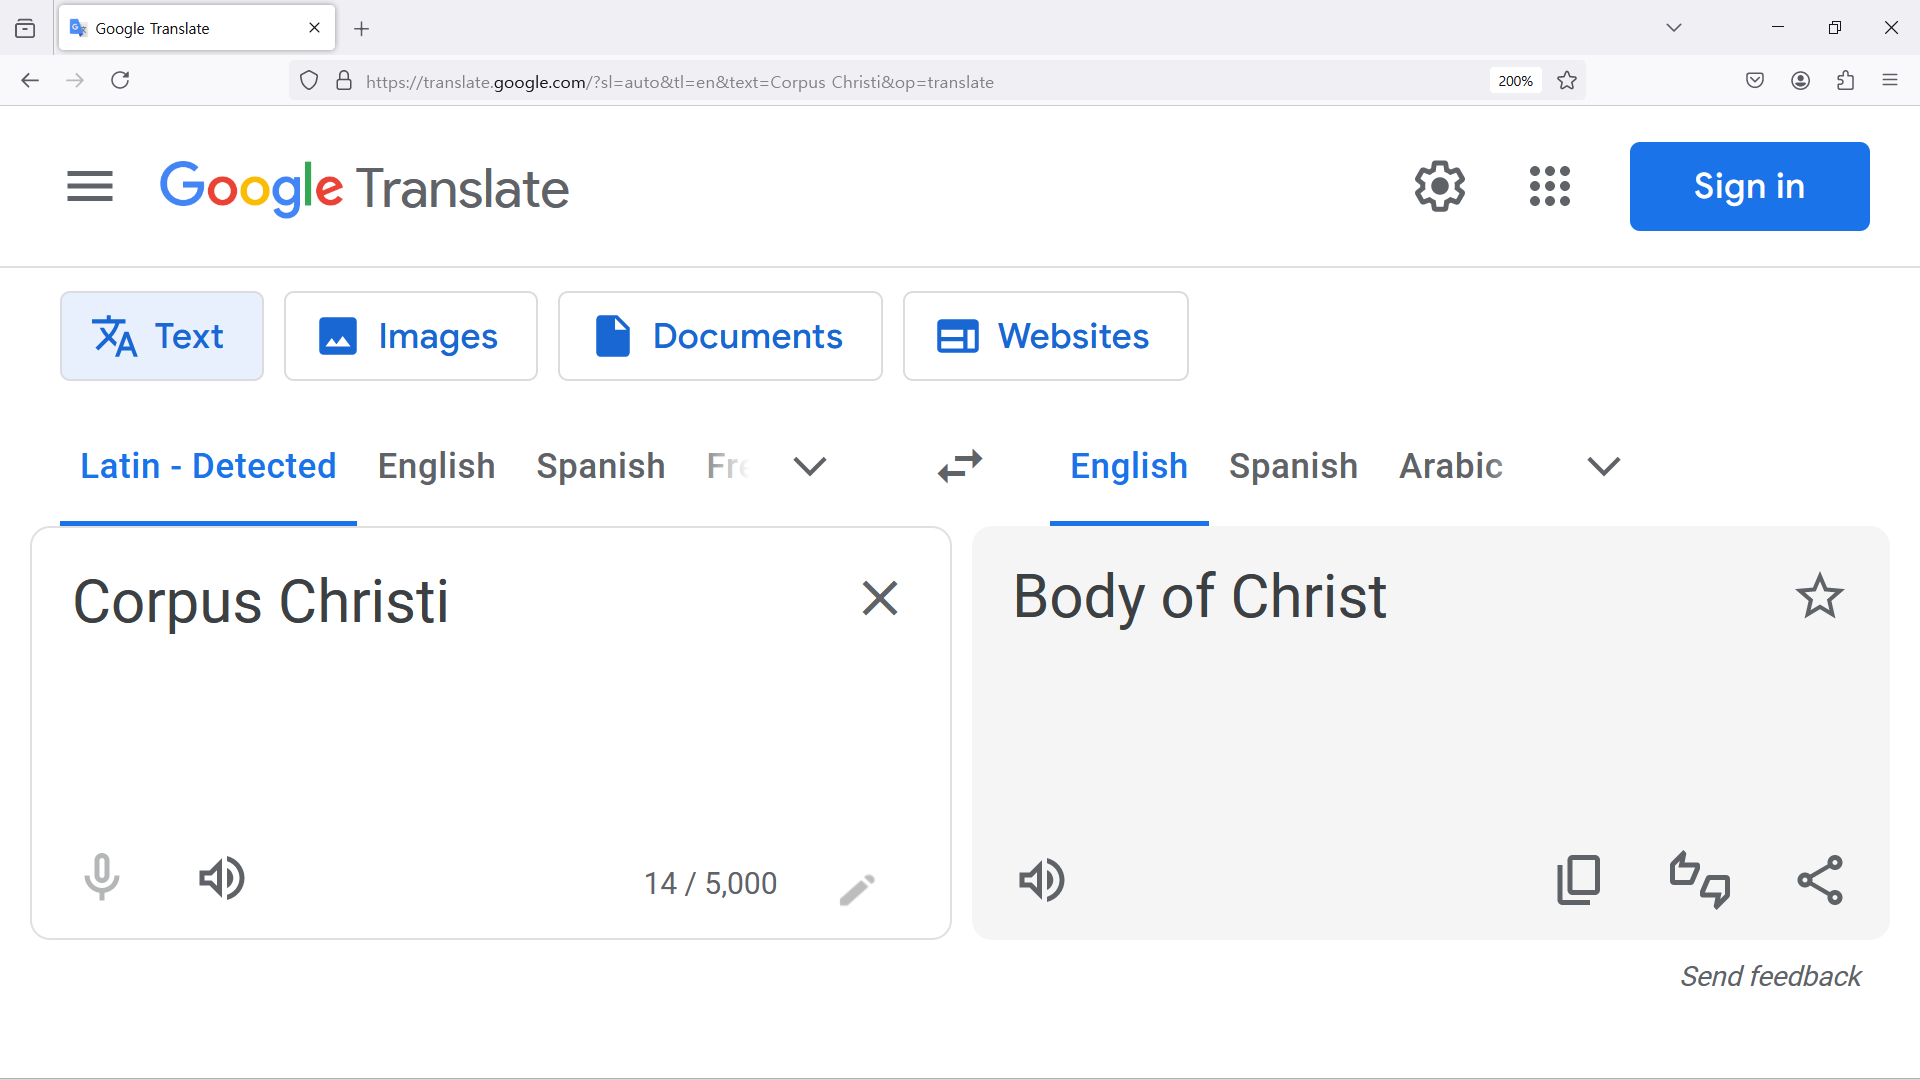1920x1080 pixels.
Task: Switch to Websites translation mode
Action: (1045, 336)
